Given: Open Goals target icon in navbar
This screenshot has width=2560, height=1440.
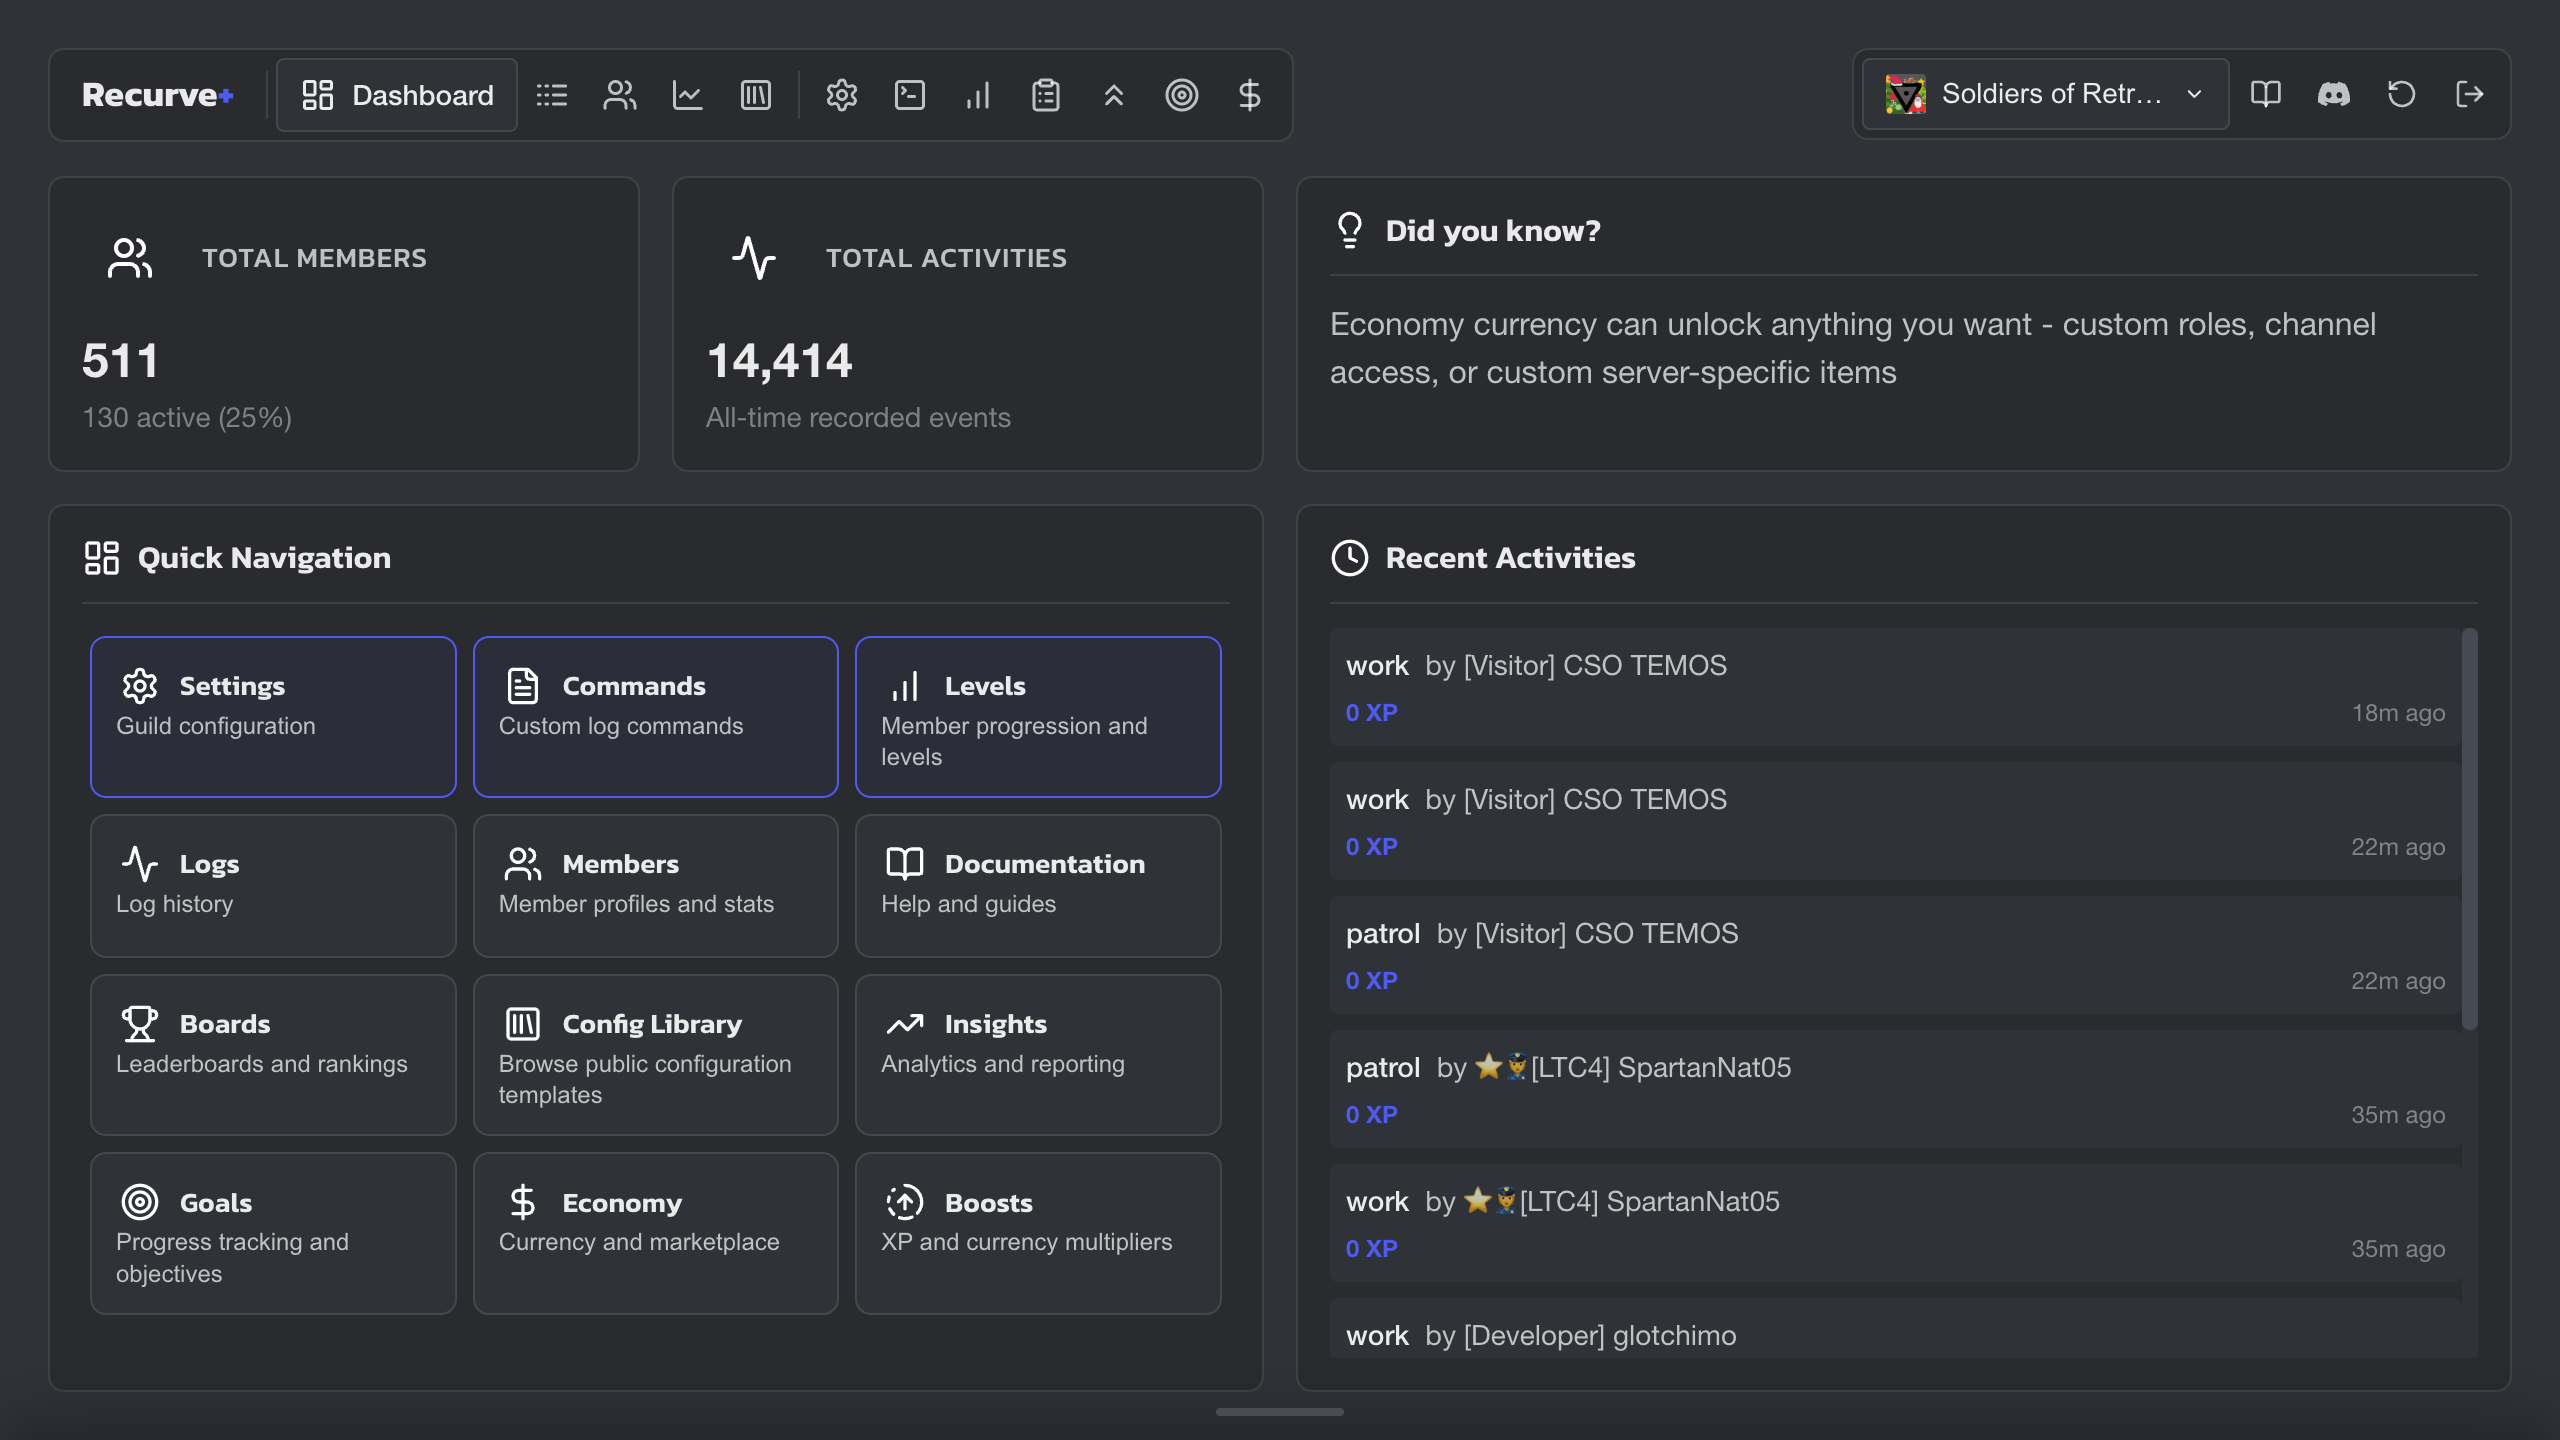Looking at the screenshot, I should point(1181,95).
